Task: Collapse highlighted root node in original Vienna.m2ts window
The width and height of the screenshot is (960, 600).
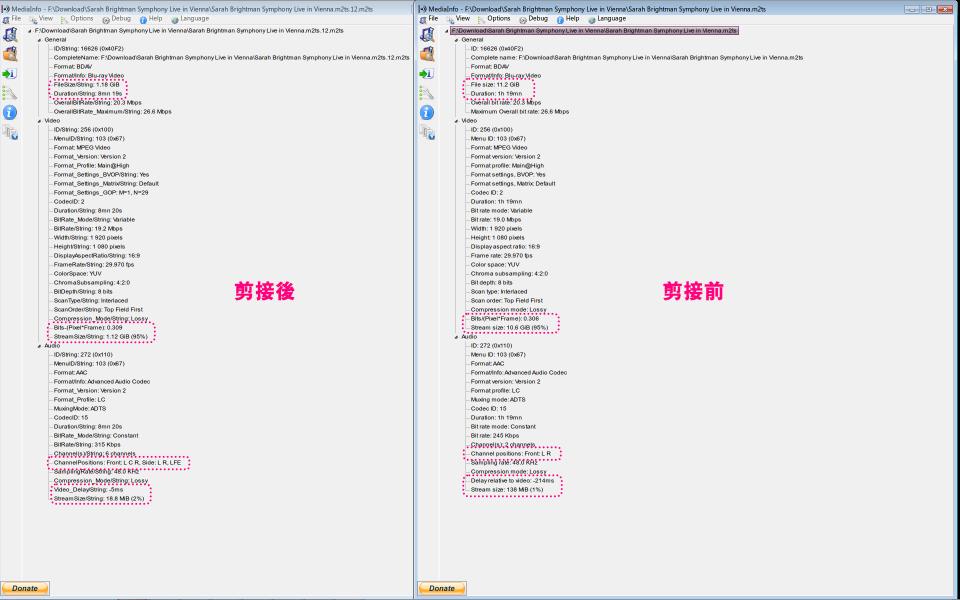Action: 446,31
